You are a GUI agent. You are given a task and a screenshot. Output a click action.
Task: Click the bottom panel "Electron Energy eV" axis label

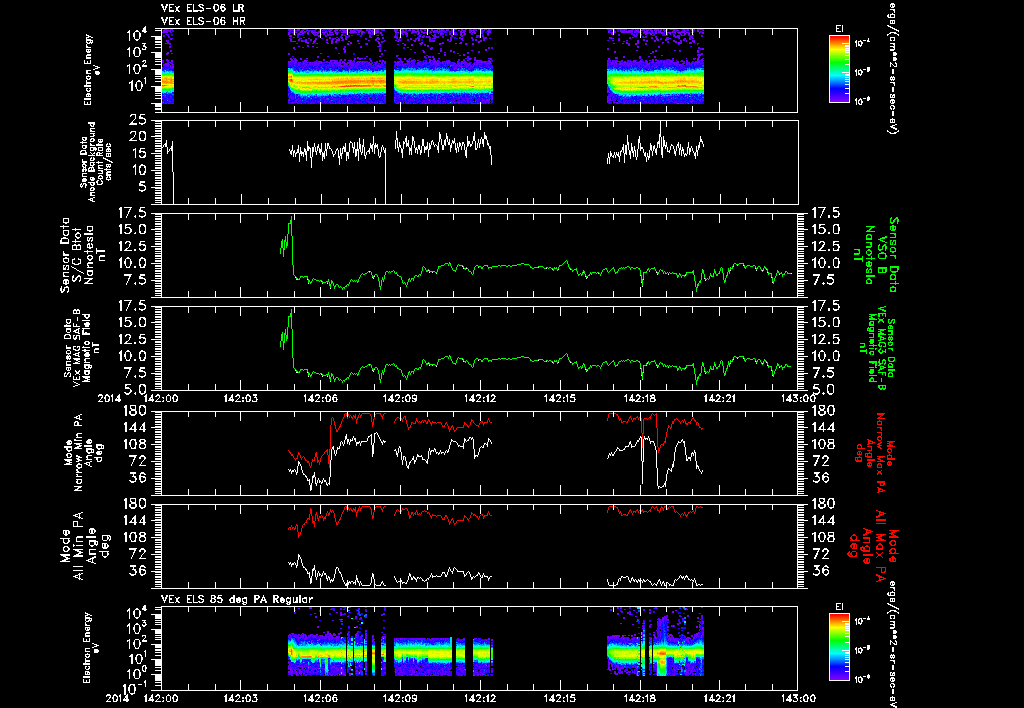(92, 648)
